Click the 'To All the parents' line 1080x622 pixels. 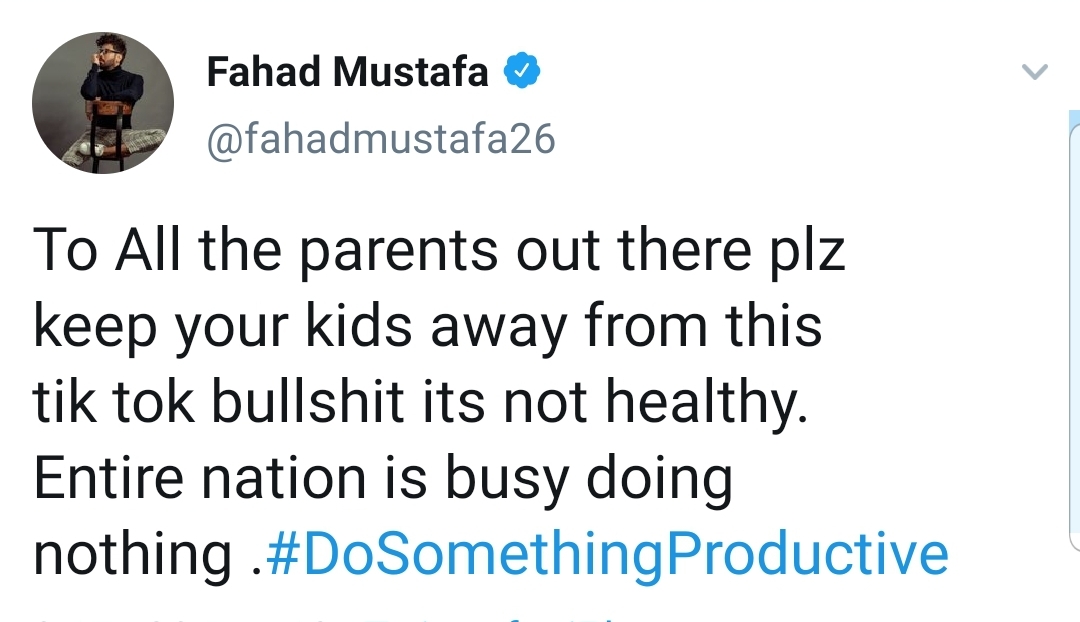click(x=439, y=250)
